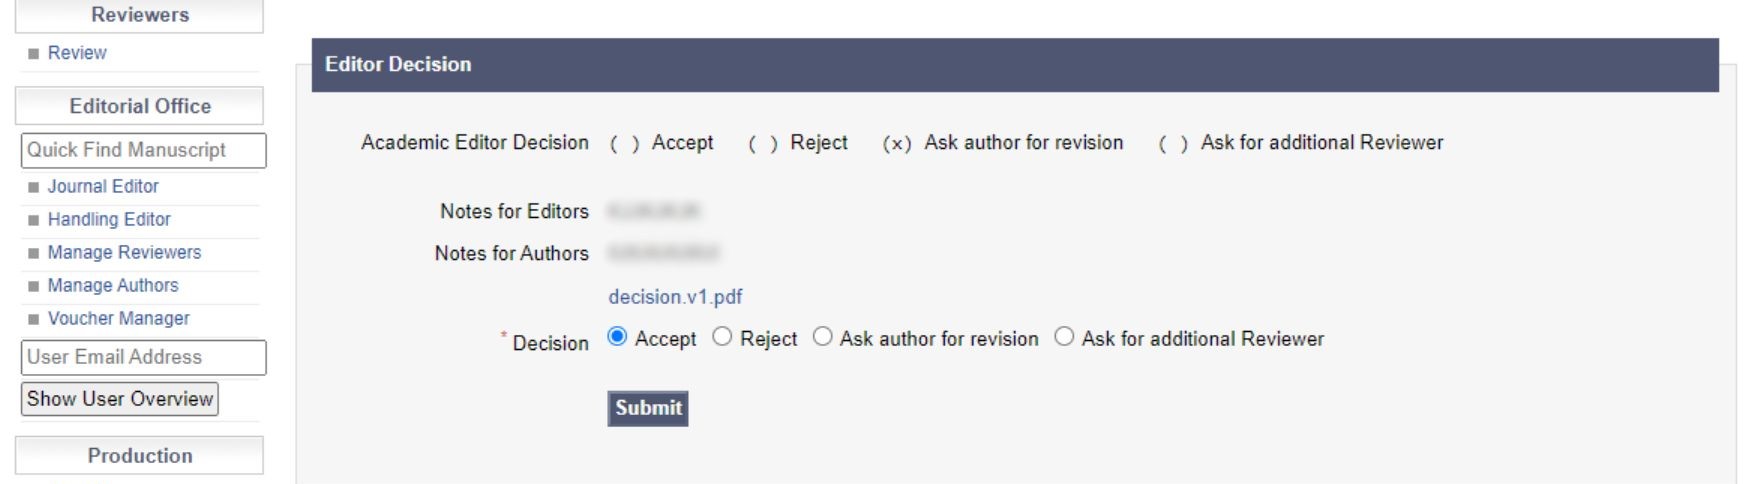The image size is (1761, 484).
Task: Click the Submit button
Action: pos(647,408)
